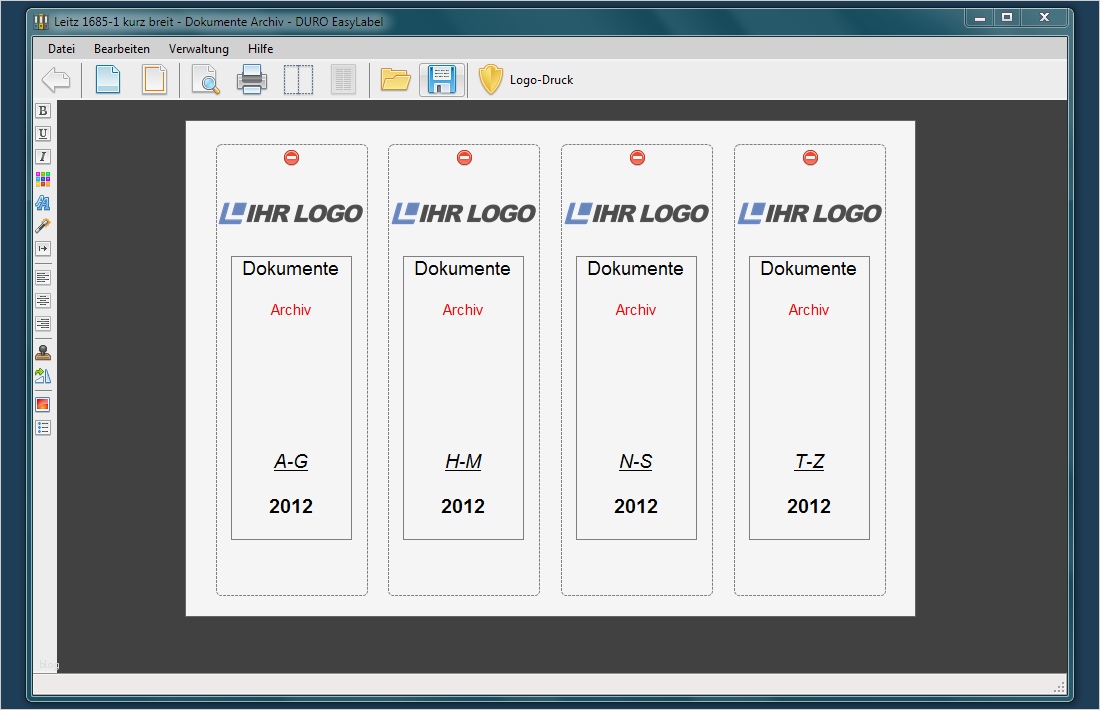The width and height of the screenshot is (1100, 710).
Task: Select the underlined 'N-S' text
Action: tap(636, 462)
